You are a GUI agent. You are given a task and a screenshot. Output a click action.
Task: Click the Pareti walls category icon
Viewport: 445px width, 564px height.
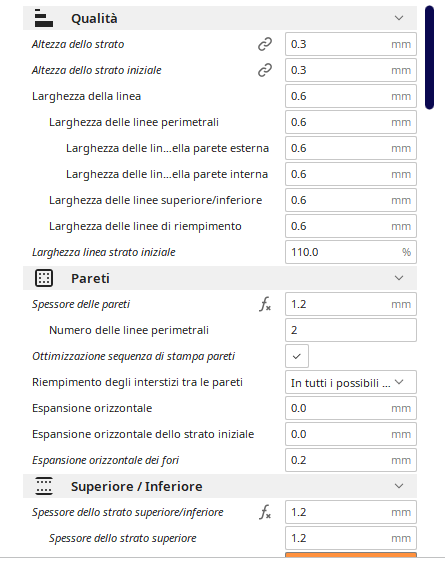(x=44, y=278)
